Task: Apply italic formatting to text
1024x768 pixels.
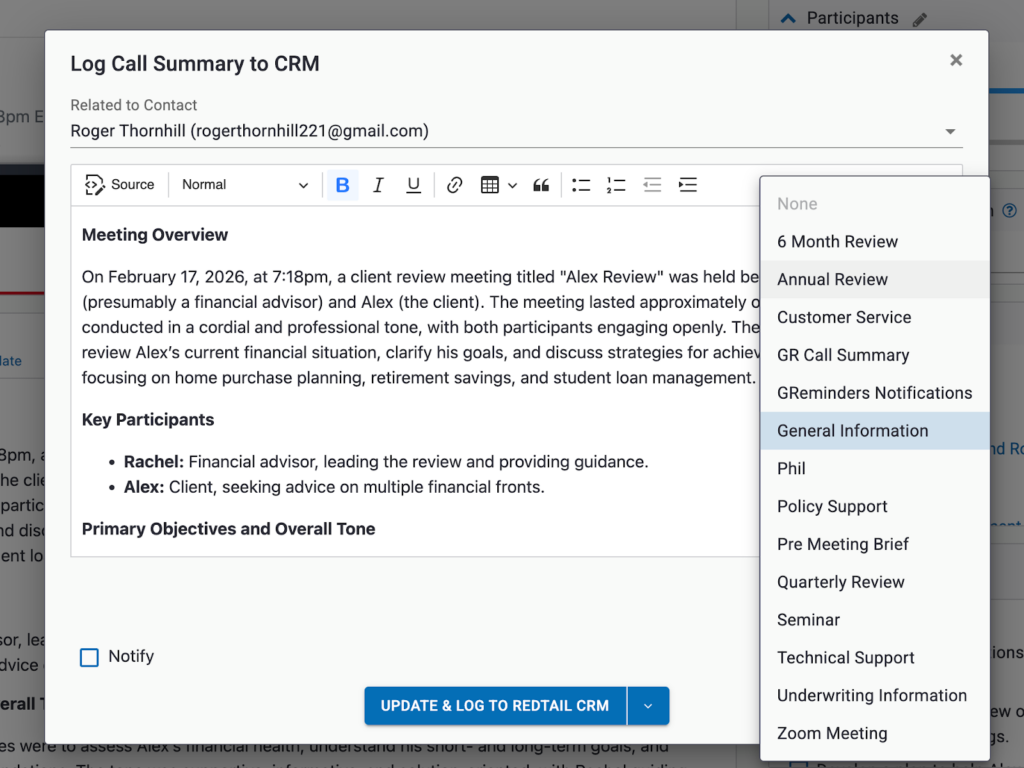Action: click(x=378, y=185)
